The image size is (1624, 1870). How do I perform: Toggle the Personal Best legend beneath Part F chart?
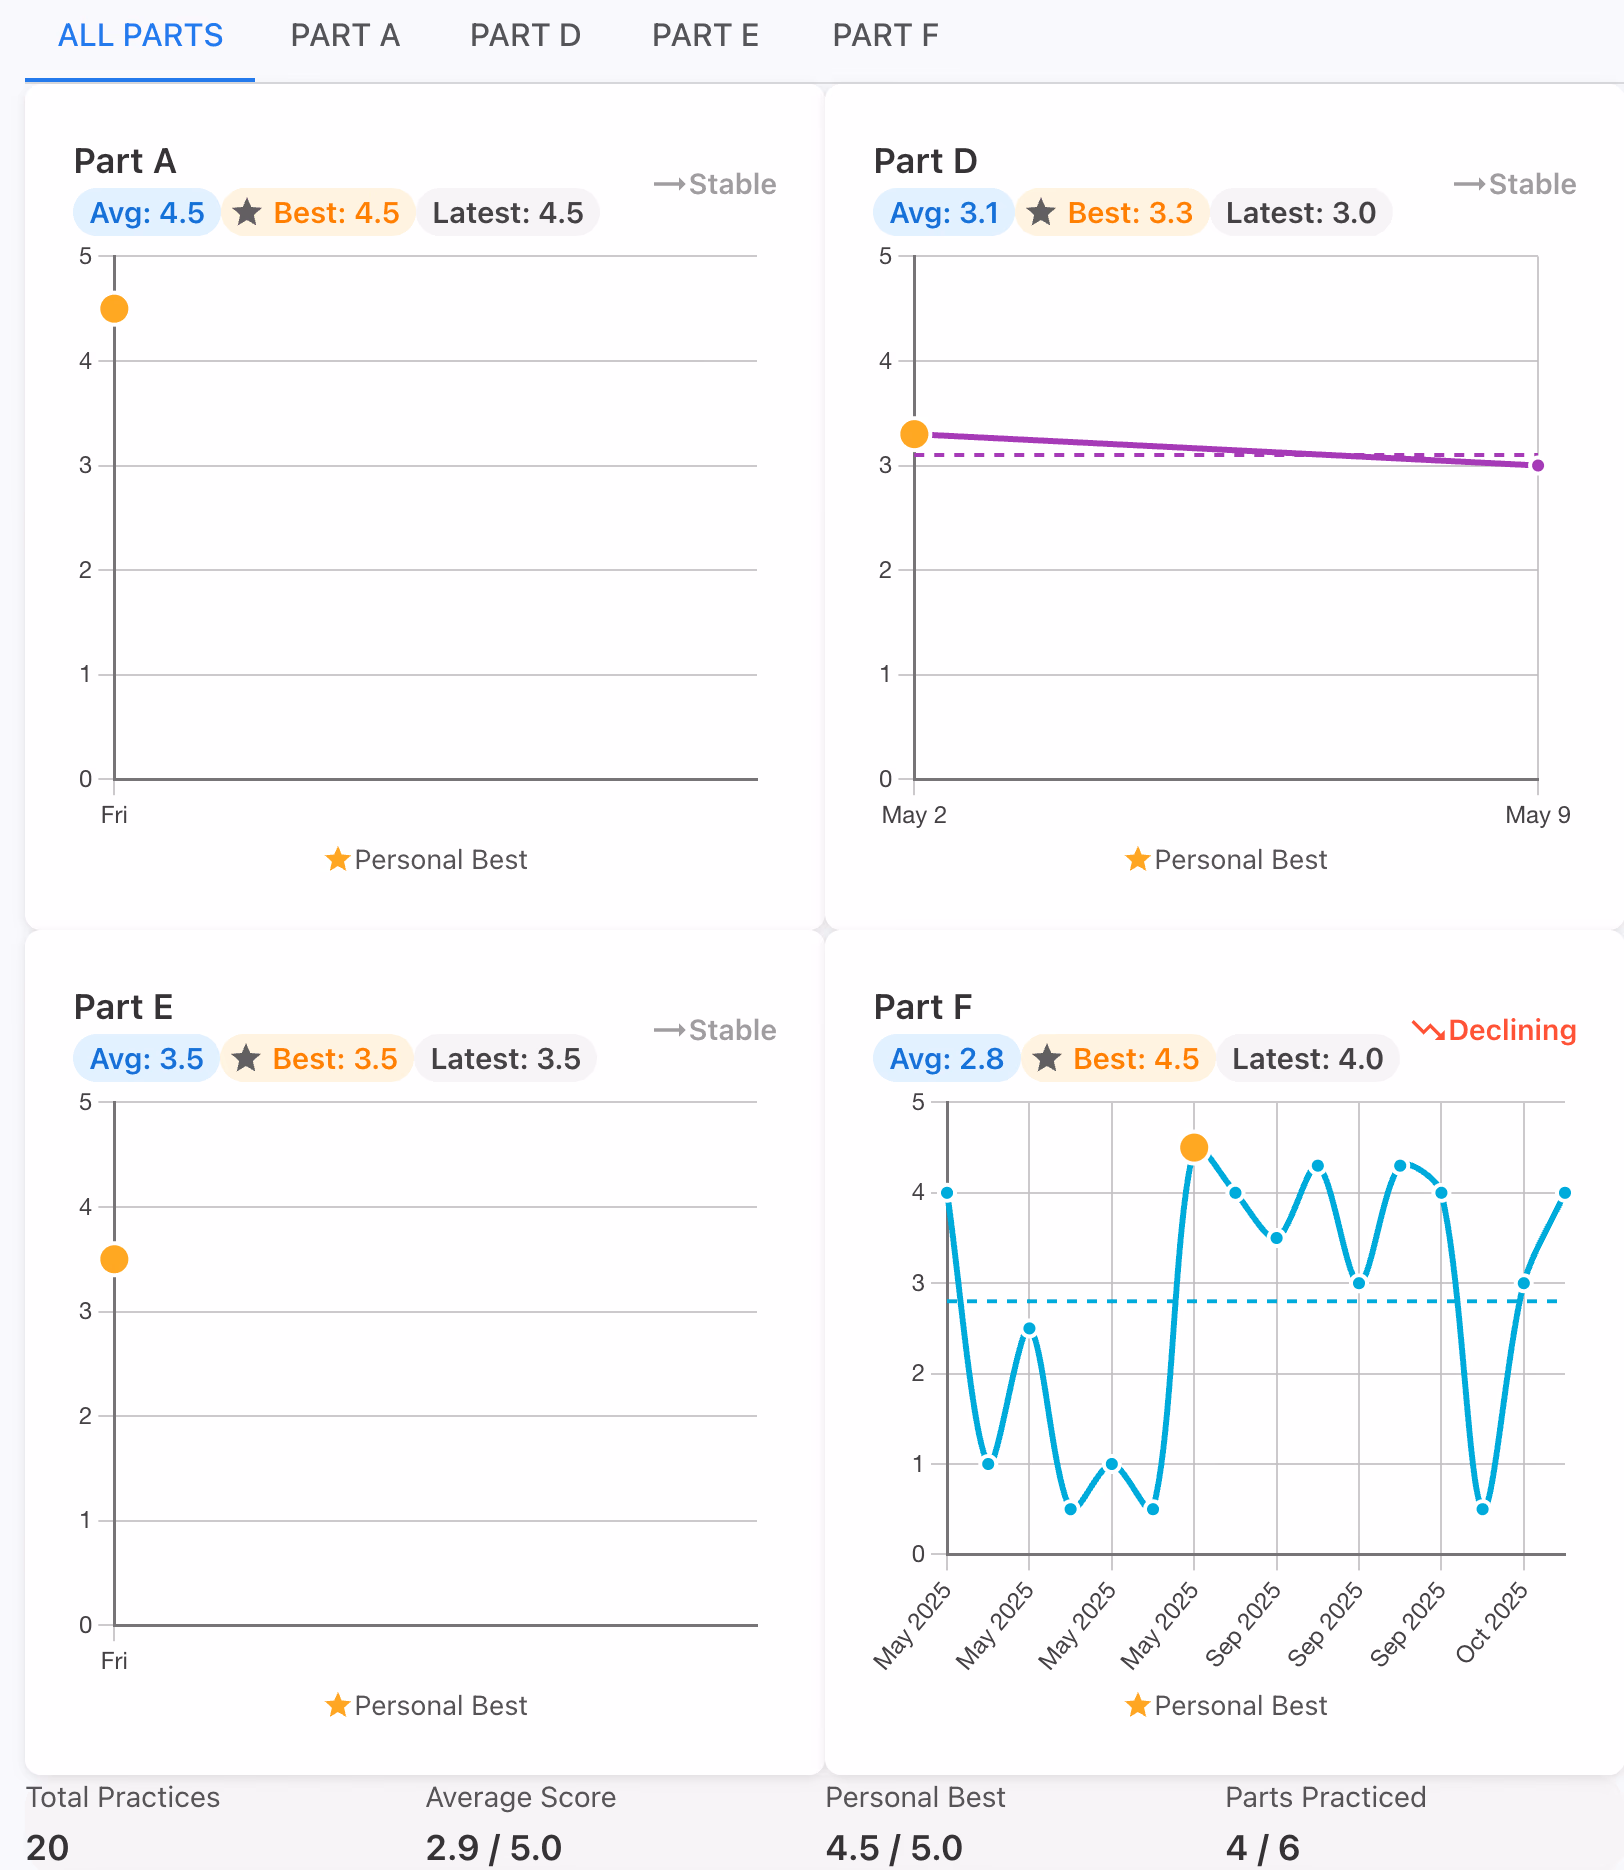(x=1225, y=1705)
